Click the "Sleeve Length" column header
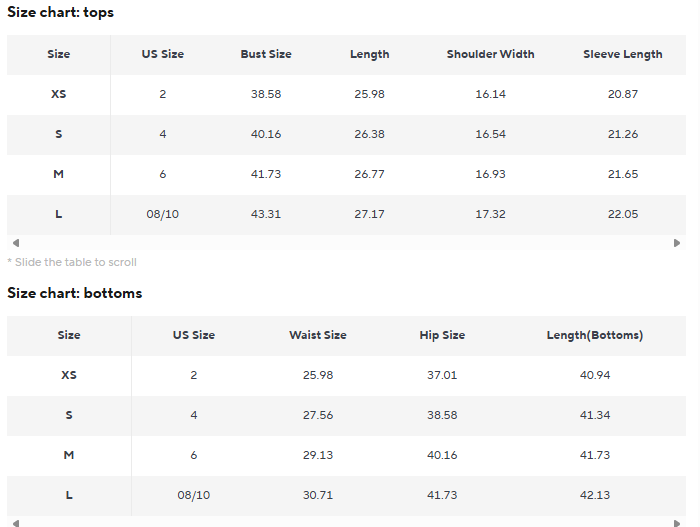 [622, 55]
